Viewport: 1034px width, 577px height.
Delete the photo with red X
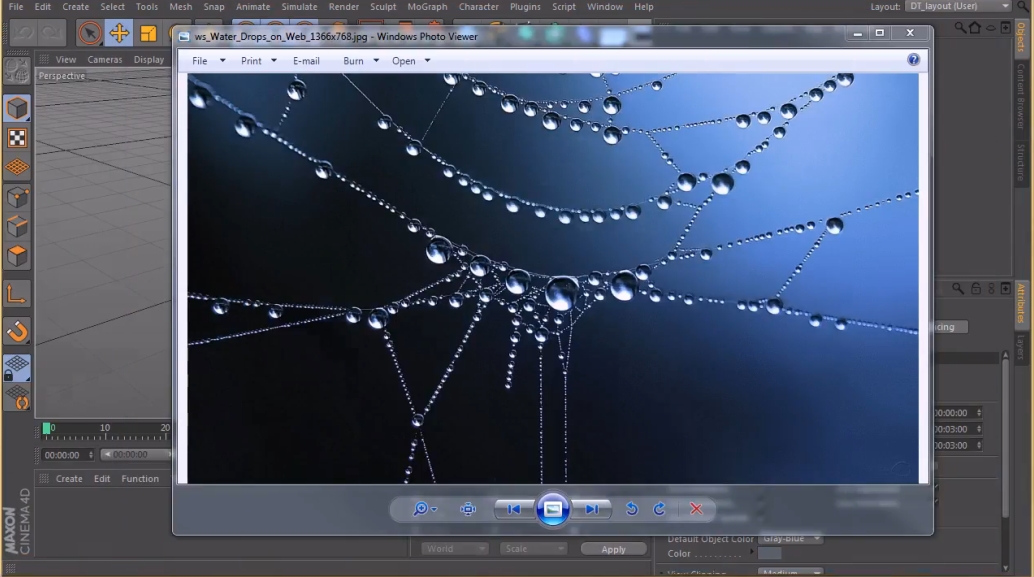pyautogui.click(x=696, y=509)
